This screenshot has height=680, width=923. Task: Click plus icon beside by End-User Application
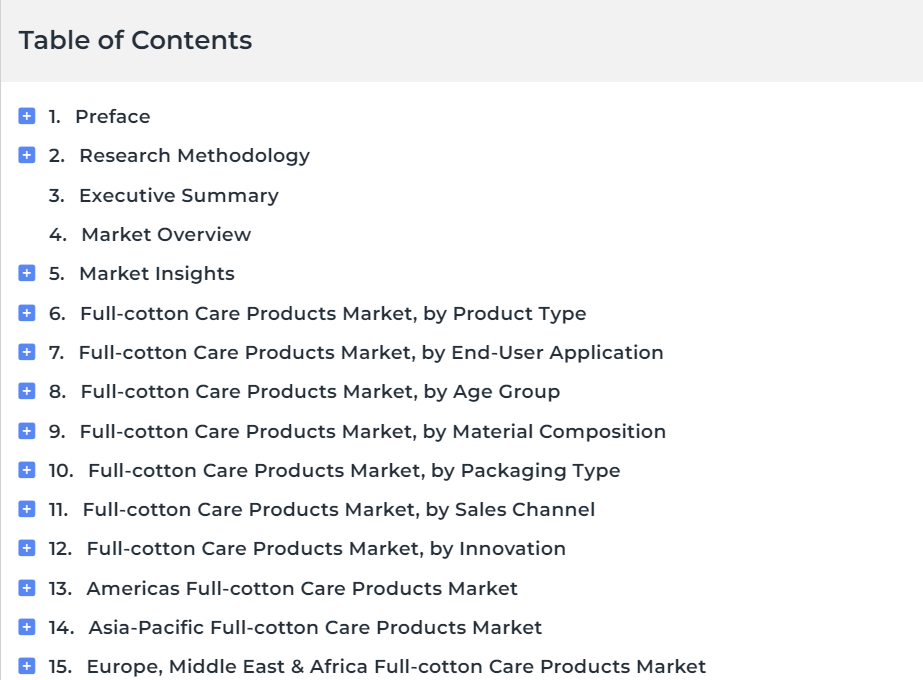(26, 352)
